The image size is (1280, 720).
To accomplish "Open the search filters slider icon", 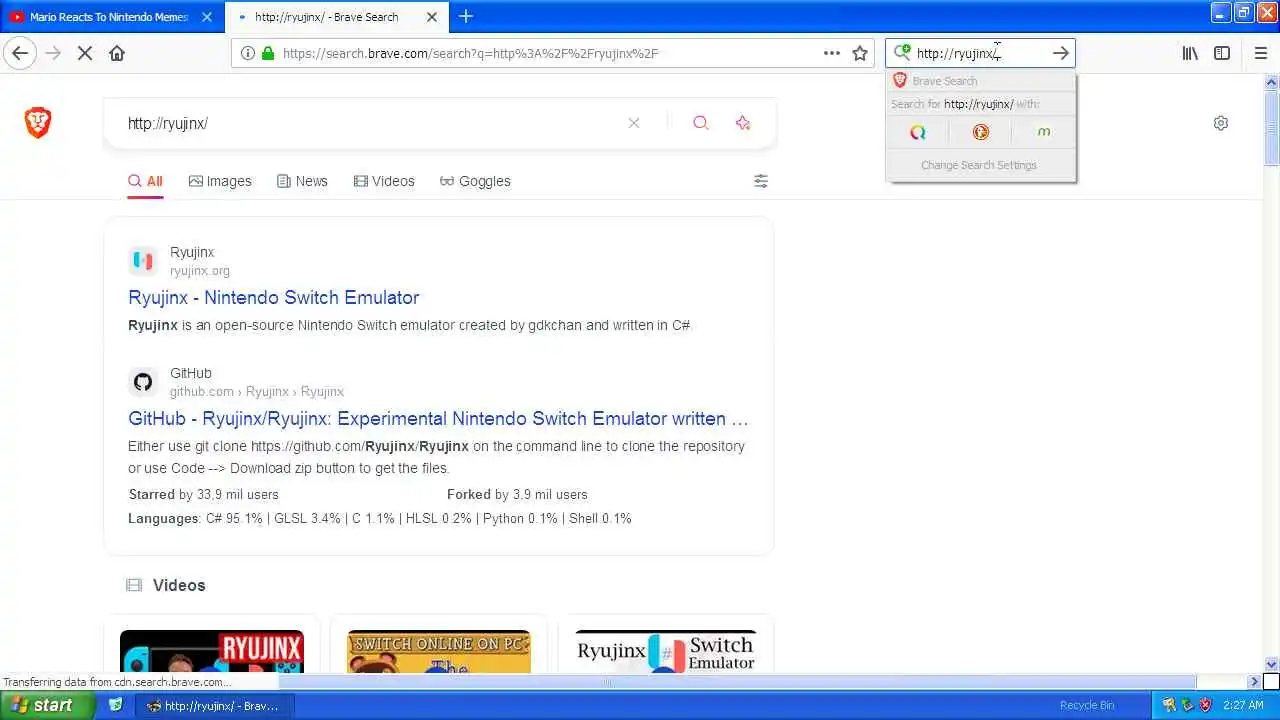I will coord(761,181).
